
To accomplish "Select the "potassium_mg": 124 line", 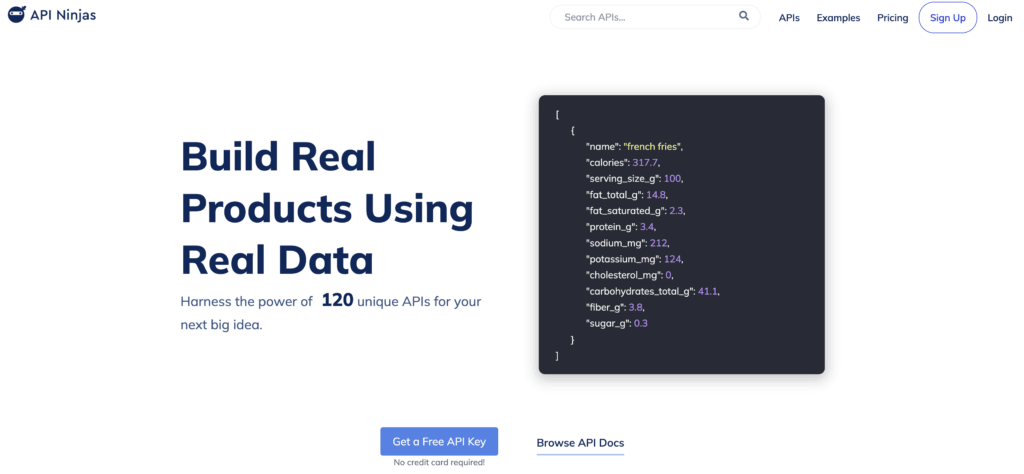I will click(634, 259).
